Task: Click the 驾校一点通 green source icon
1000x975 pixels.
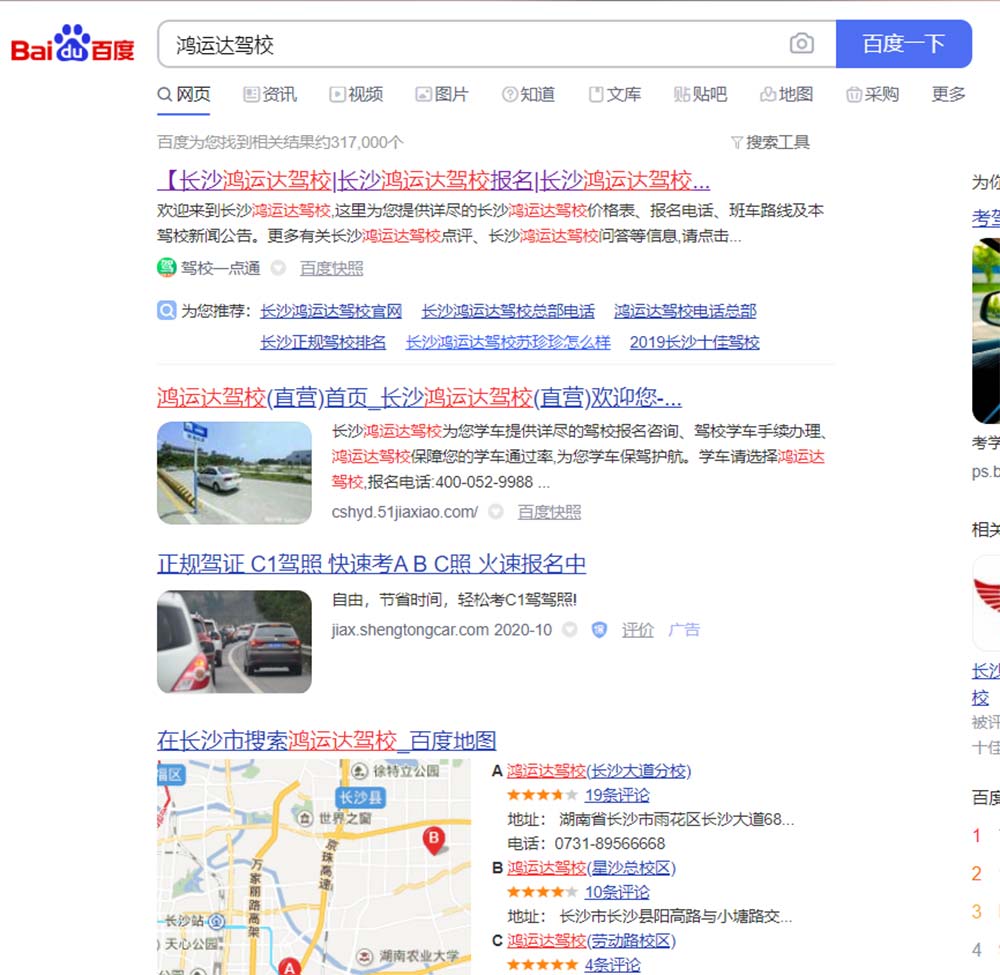Action: [166, 268]
